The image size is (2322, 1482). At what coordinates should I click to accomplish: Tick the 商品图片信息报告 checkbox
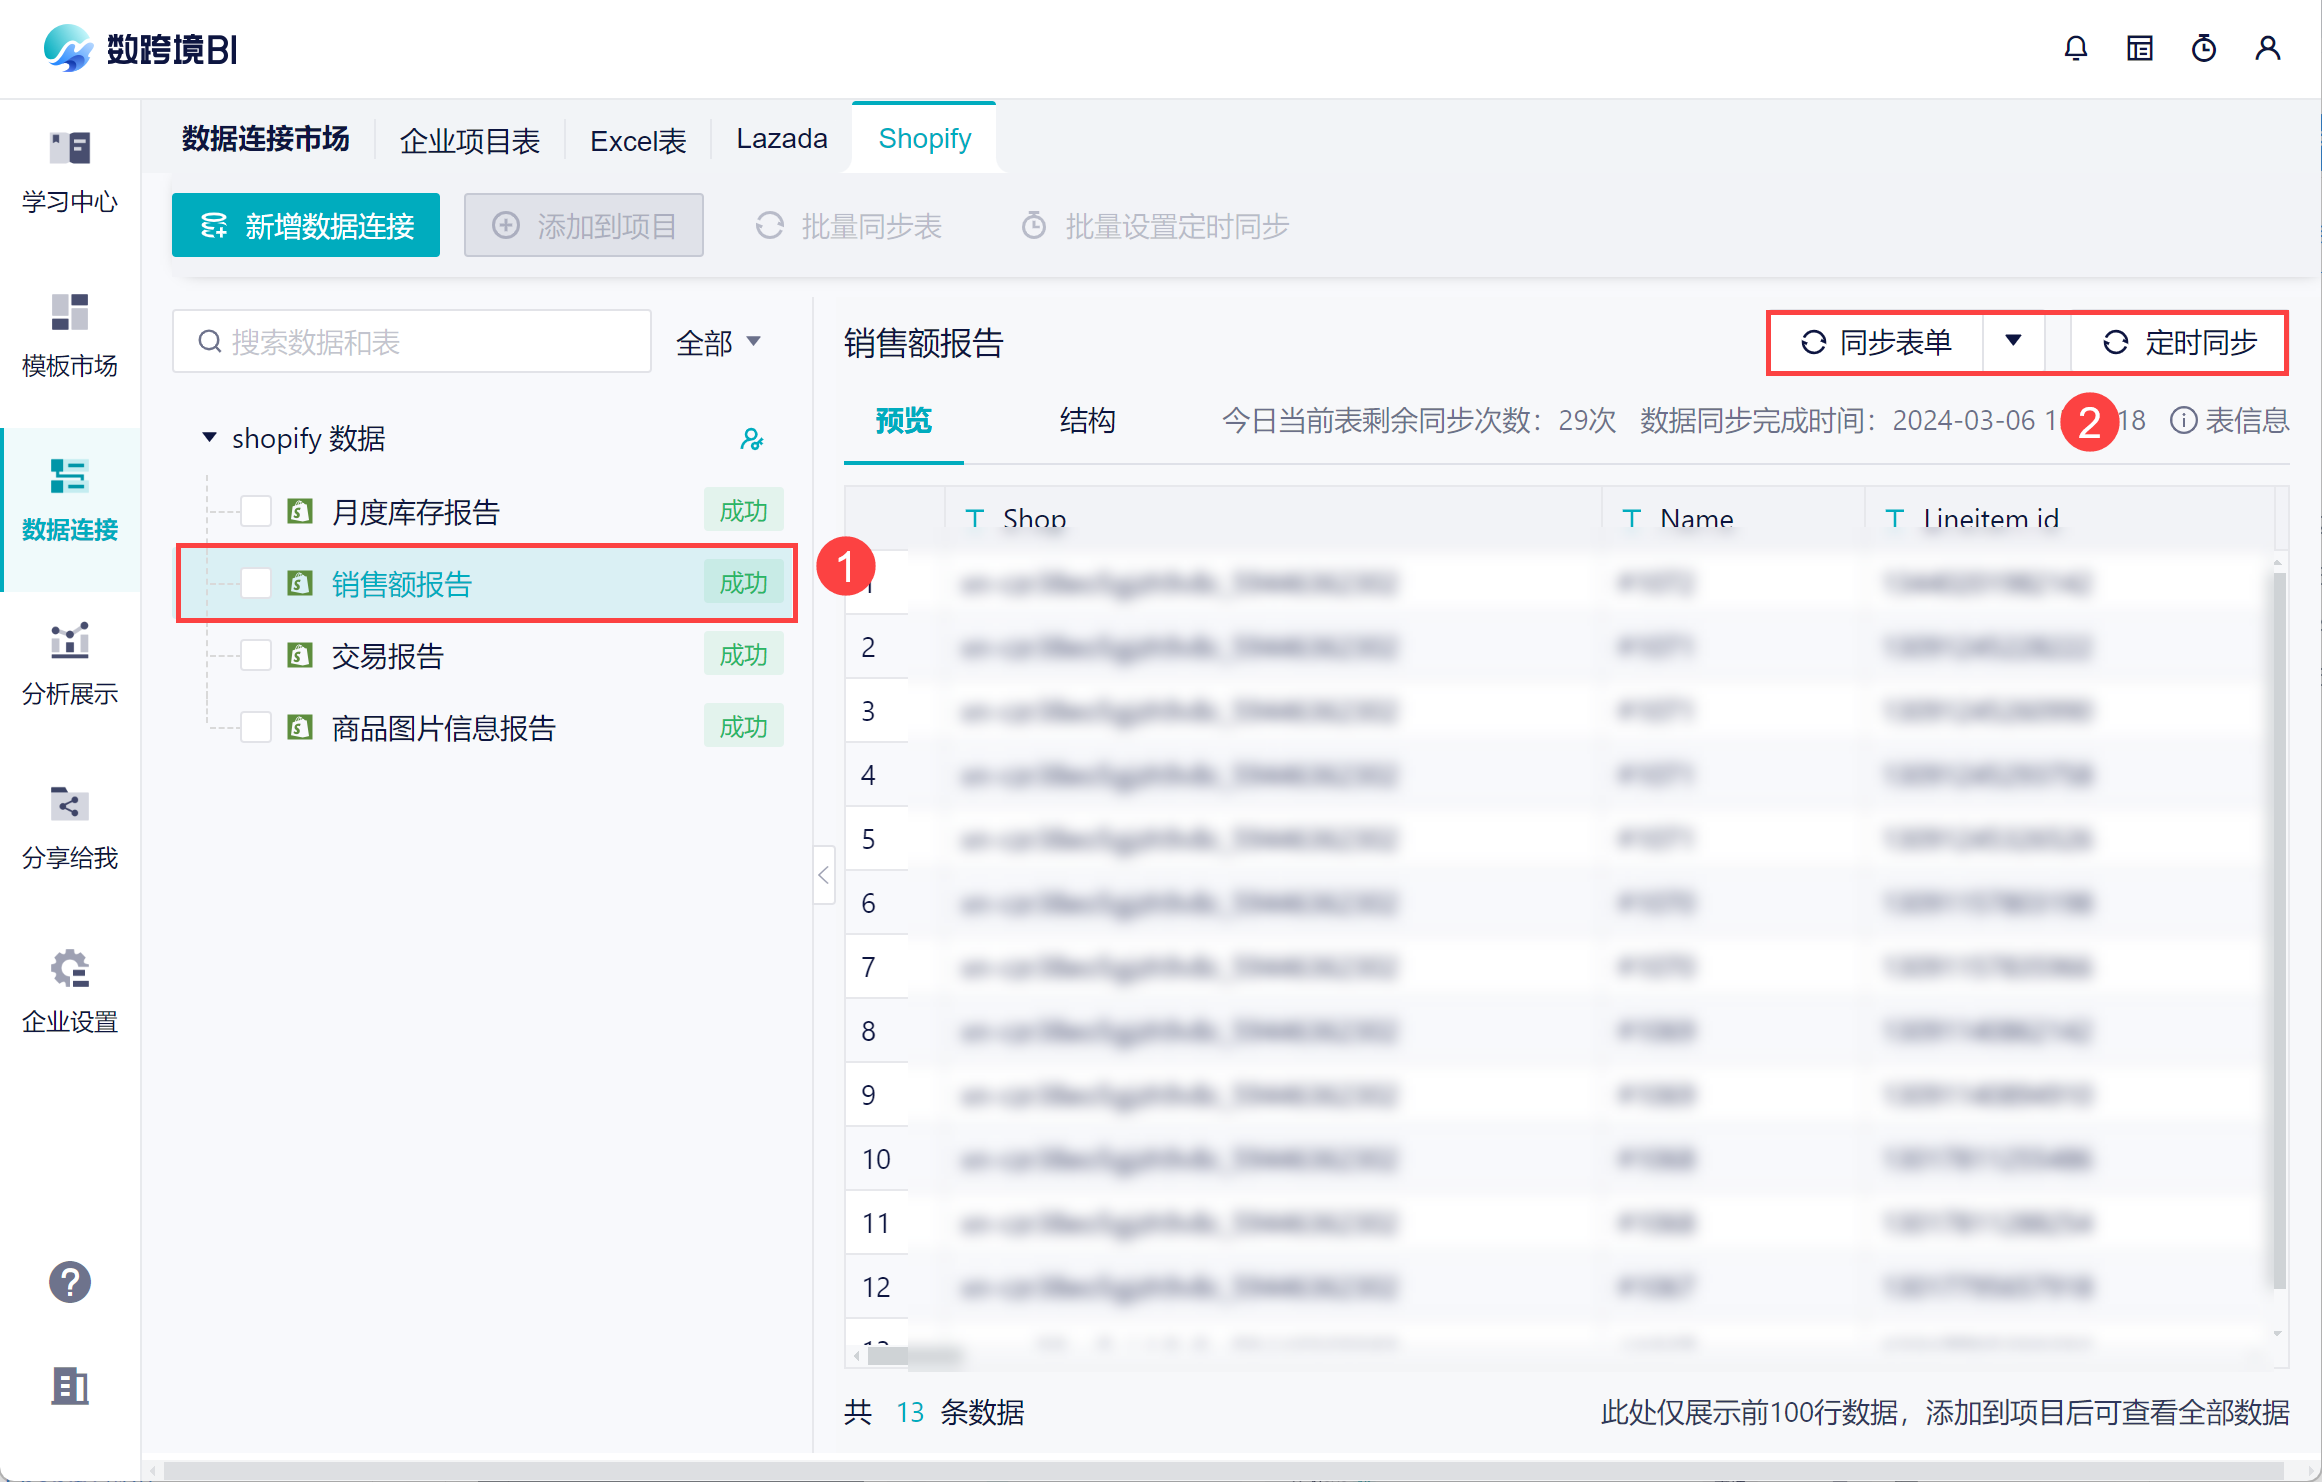(x=256, y=727)
